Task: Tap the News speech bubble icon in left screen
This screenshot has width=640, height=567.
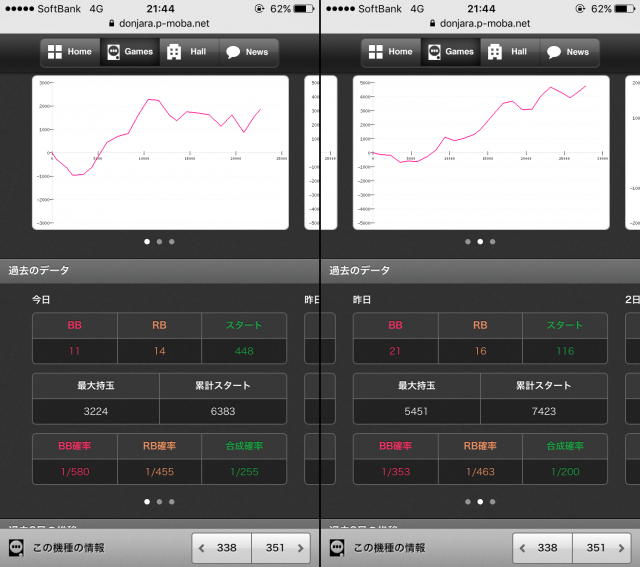Action: click(x=232, y=52)
